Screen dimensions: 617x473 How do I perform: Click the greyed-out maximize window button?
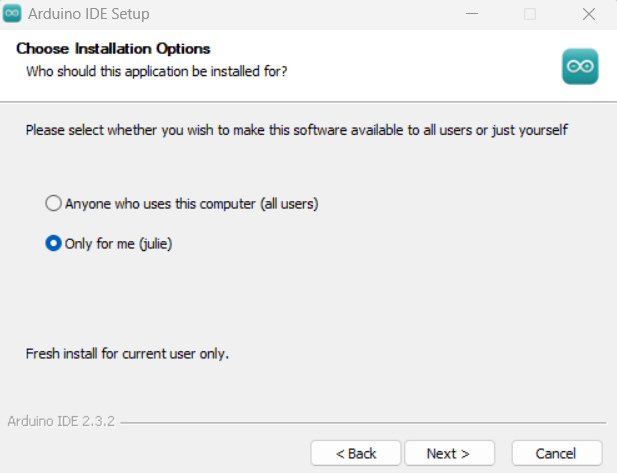530,14
